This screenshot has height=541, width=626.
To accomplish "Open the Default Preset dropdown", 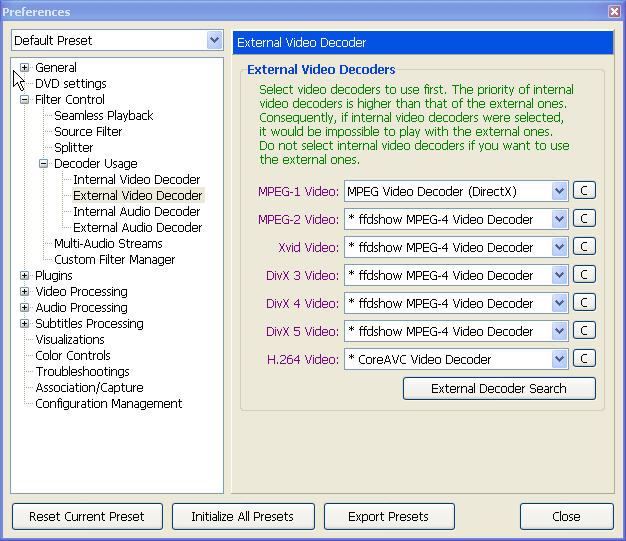I will tap(214, 41).
